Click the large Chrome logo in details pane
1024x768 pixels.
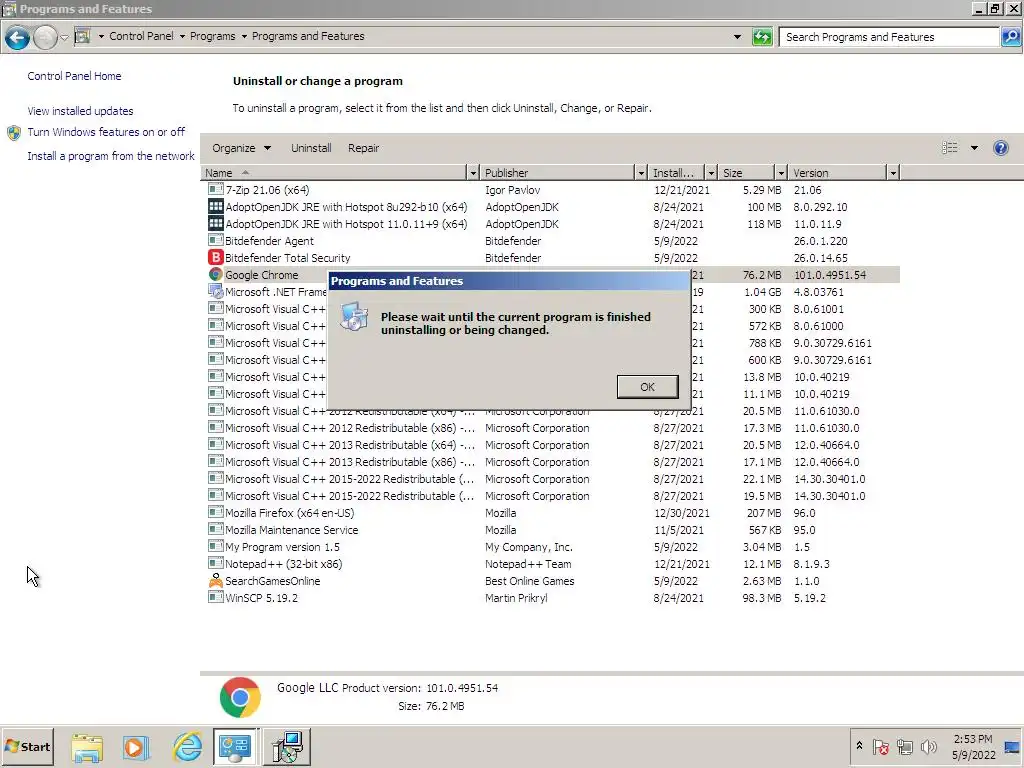click(x=240, y=697)
